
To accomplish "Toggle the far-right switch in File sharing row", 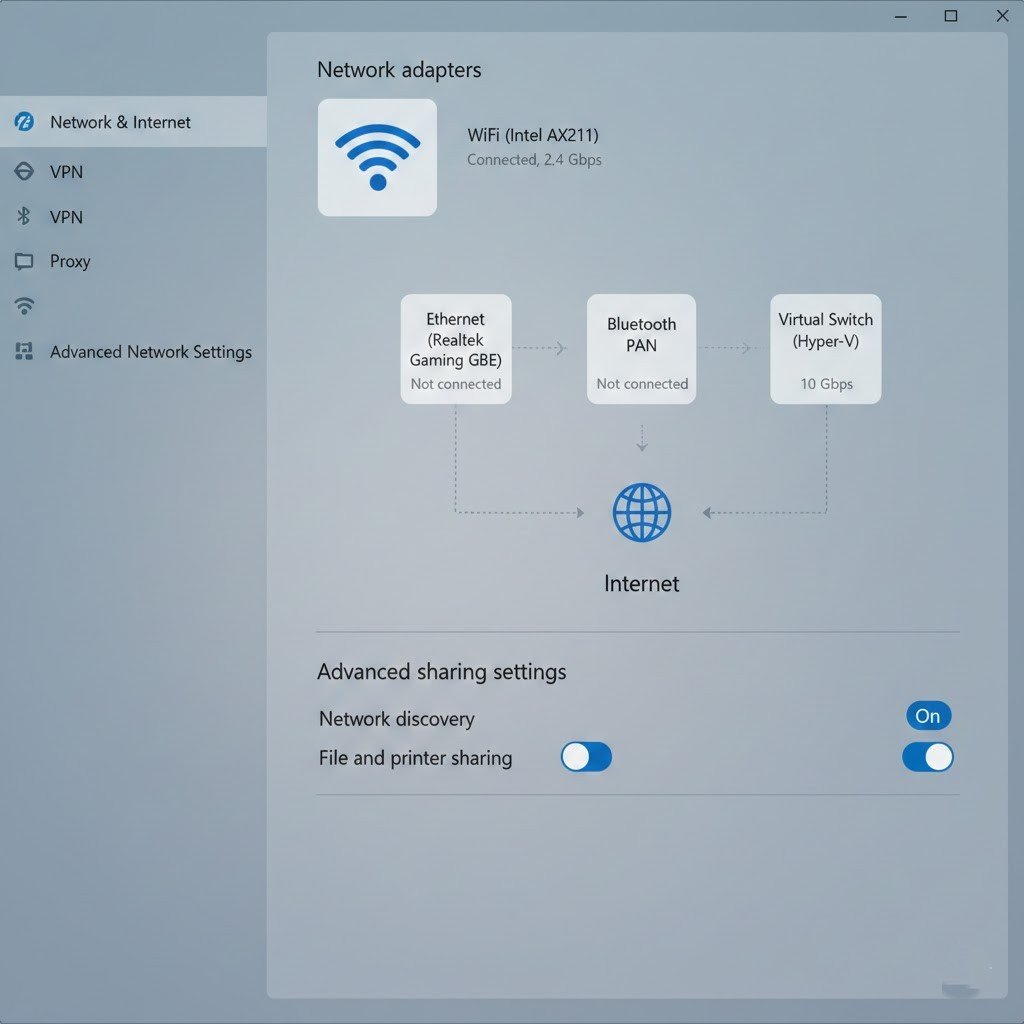I will coord(927,757).
